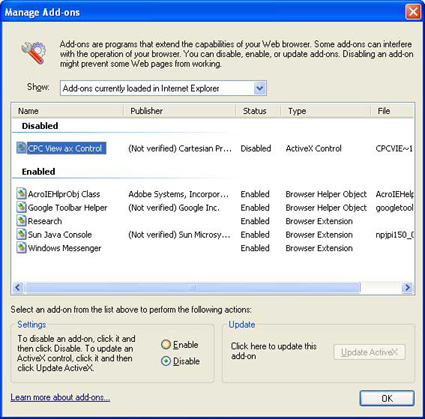Image resolution: width=425 pixels, height=419 pixels.
Task: Open the Learn more about add-ons link
Action: [x=60, y=397]
